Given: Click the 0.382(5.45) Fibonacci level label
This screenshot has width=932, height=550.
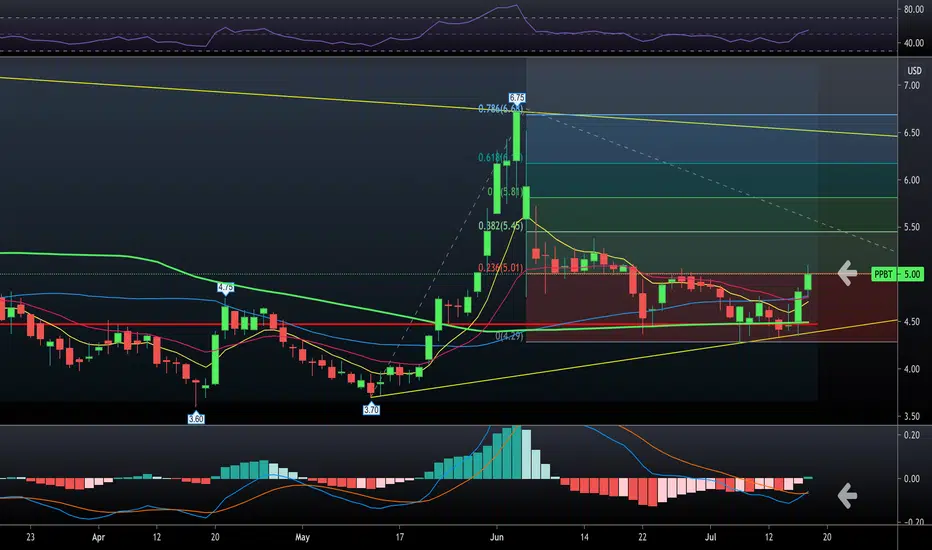Looking at the screenshot, I should click(500, 226).
